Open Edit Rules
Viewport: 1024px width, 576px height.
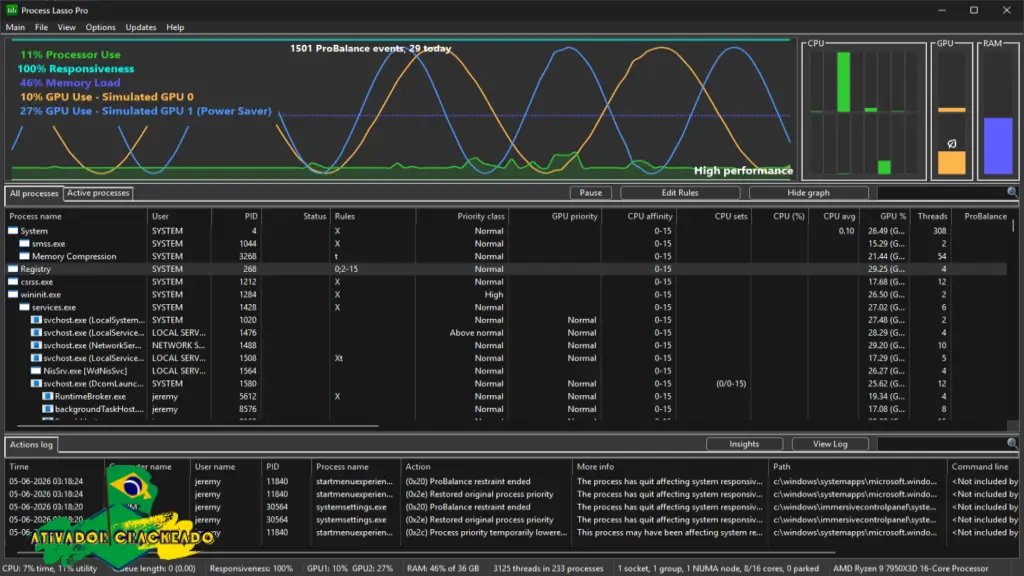(x=680, y=193)
